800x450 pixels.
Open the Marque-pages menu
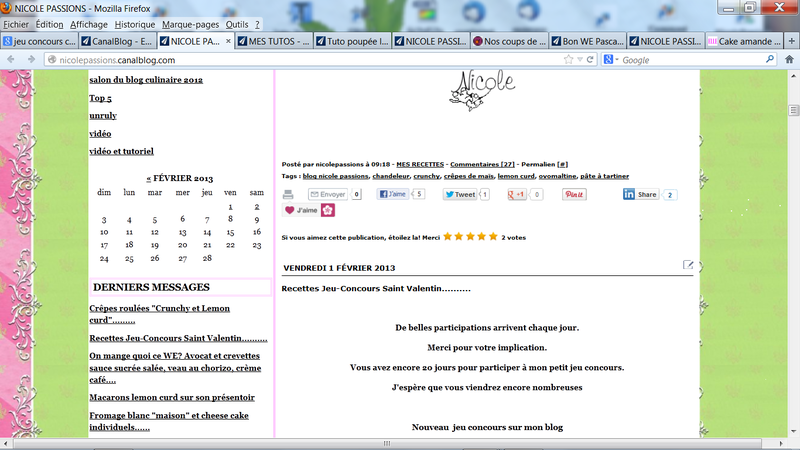point(190,24)
